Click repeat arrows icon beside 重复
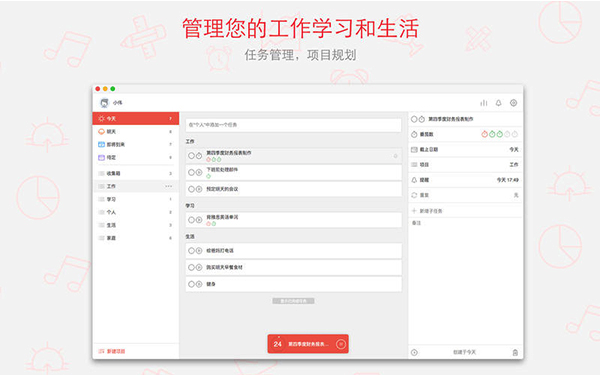This screenshot has height=375, width=601. click(x=414, y=195)
